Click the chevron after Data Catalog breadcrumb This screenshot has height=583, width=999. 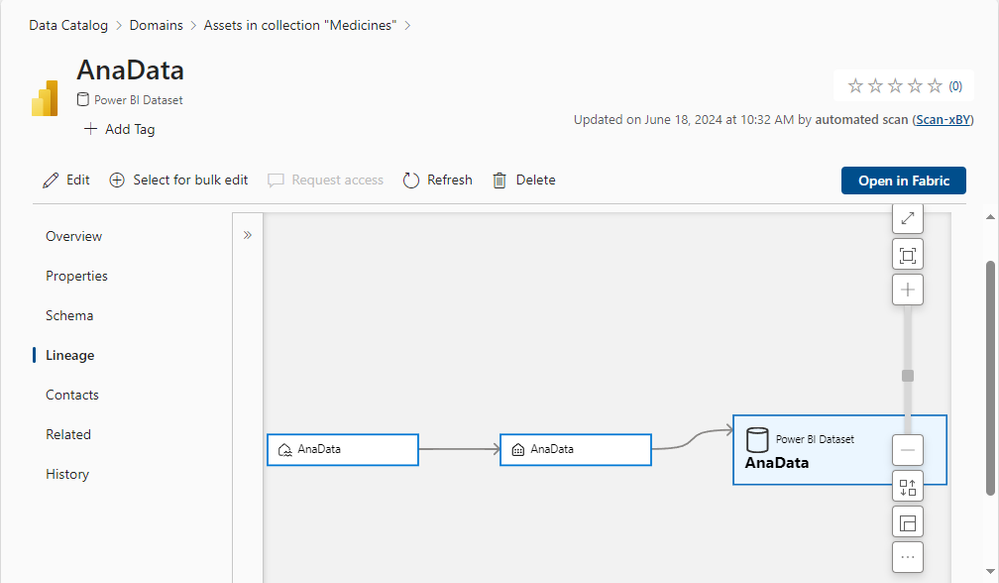(119, 26)
